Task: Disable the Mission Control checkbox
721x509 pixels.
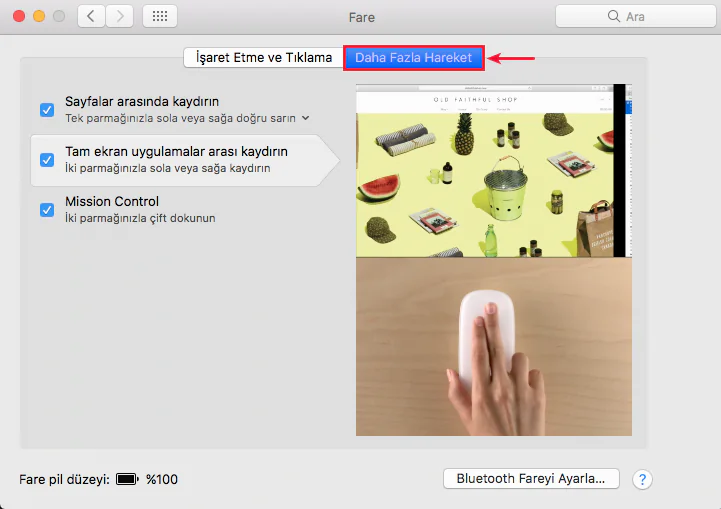Action: 47,210
